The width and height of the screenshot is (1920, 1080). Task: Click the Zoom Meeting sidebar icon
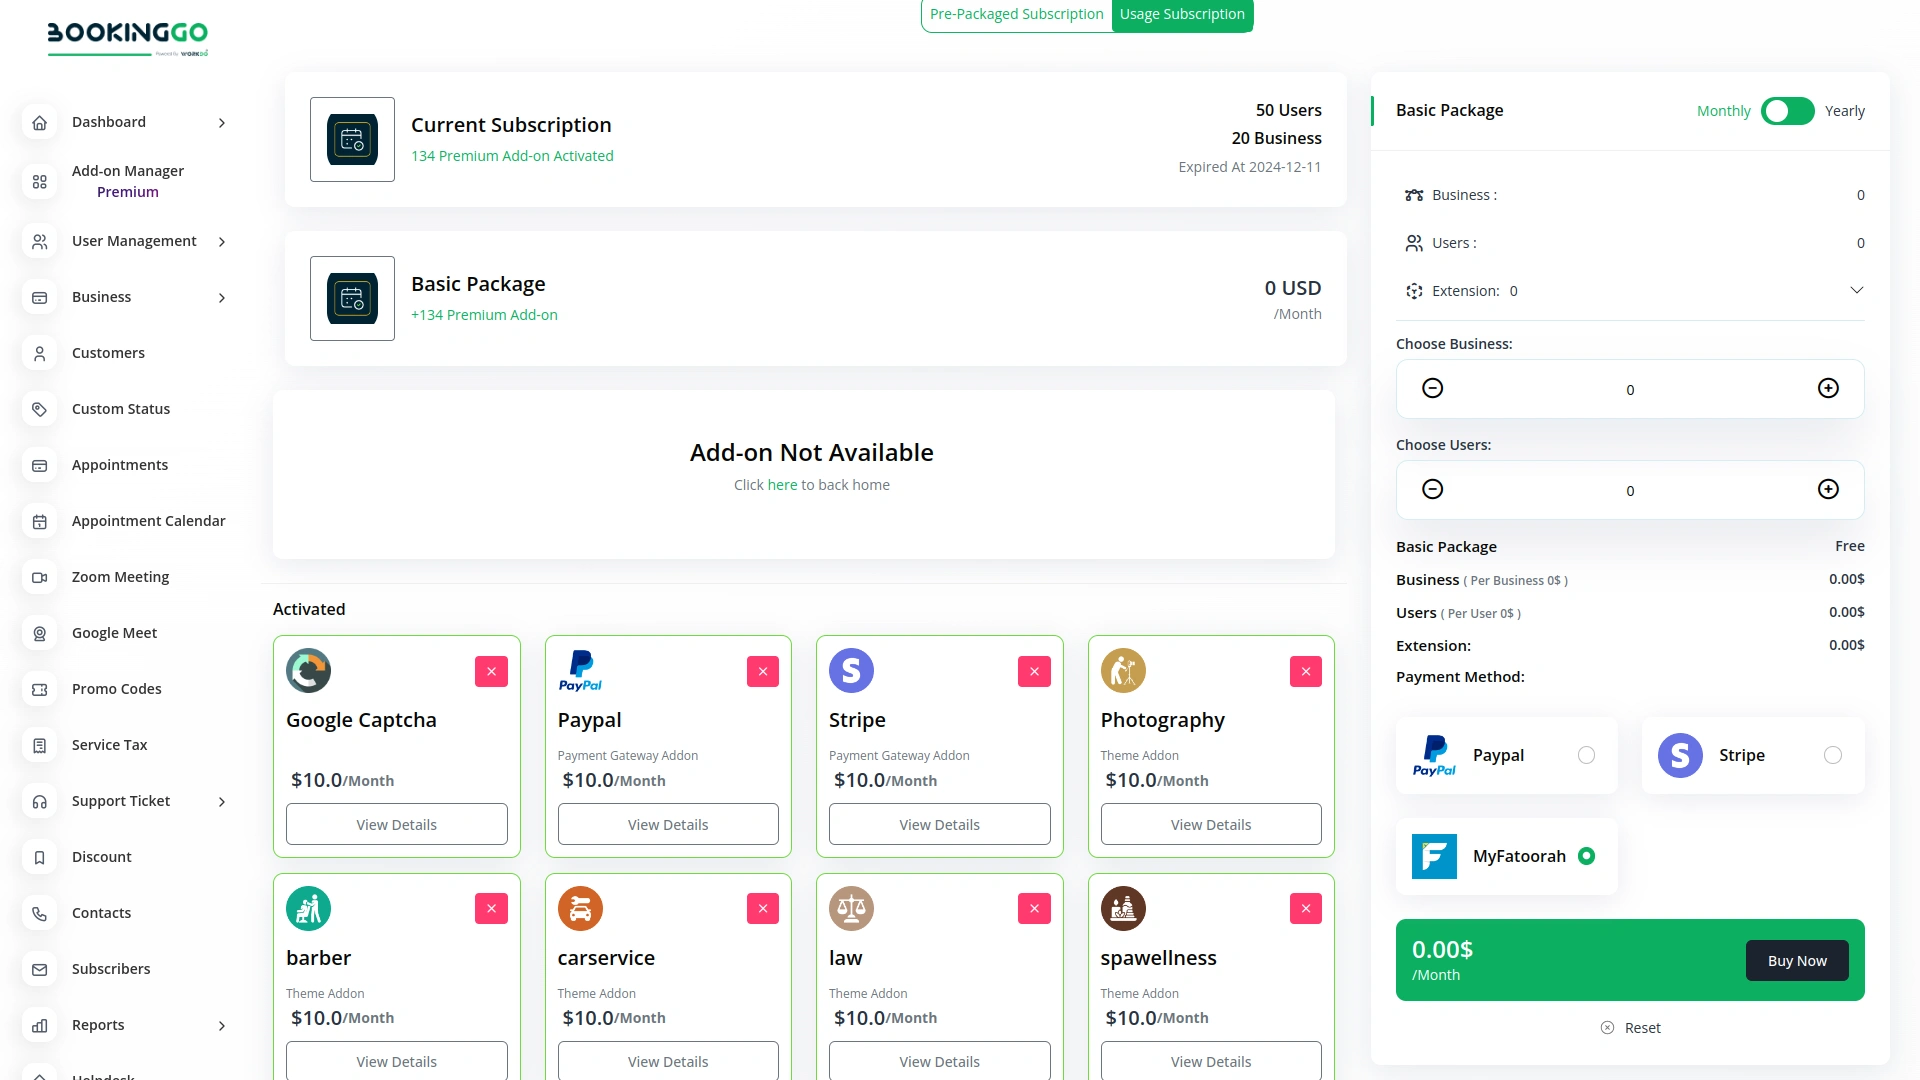click(39, 577)
